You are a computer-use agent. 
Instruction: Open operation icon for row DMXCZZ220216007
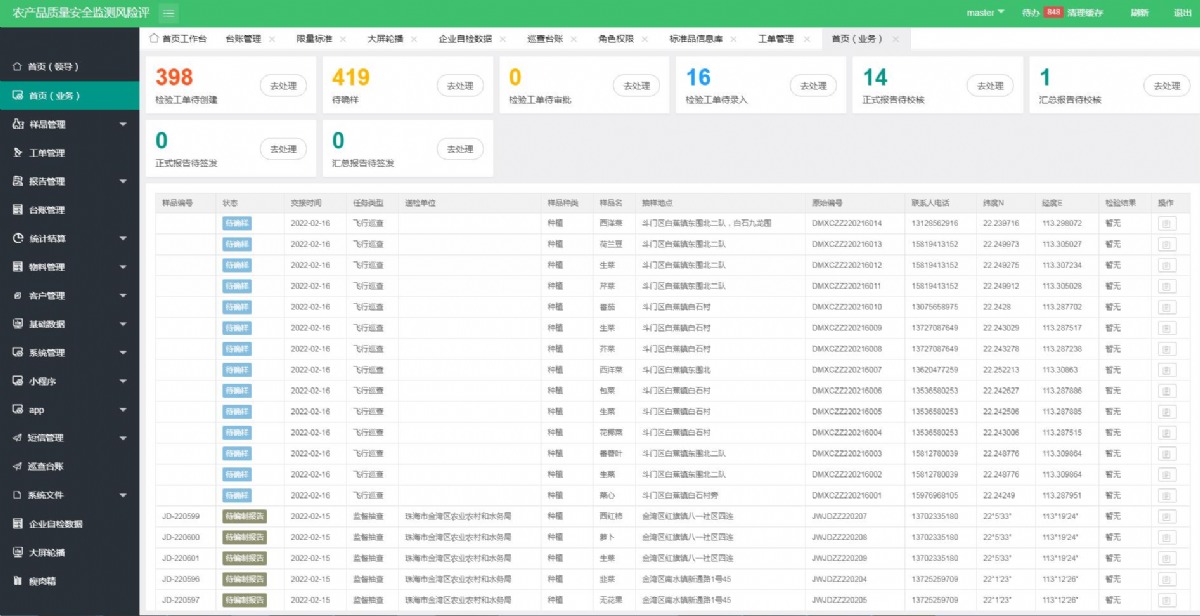[1166, 370]
